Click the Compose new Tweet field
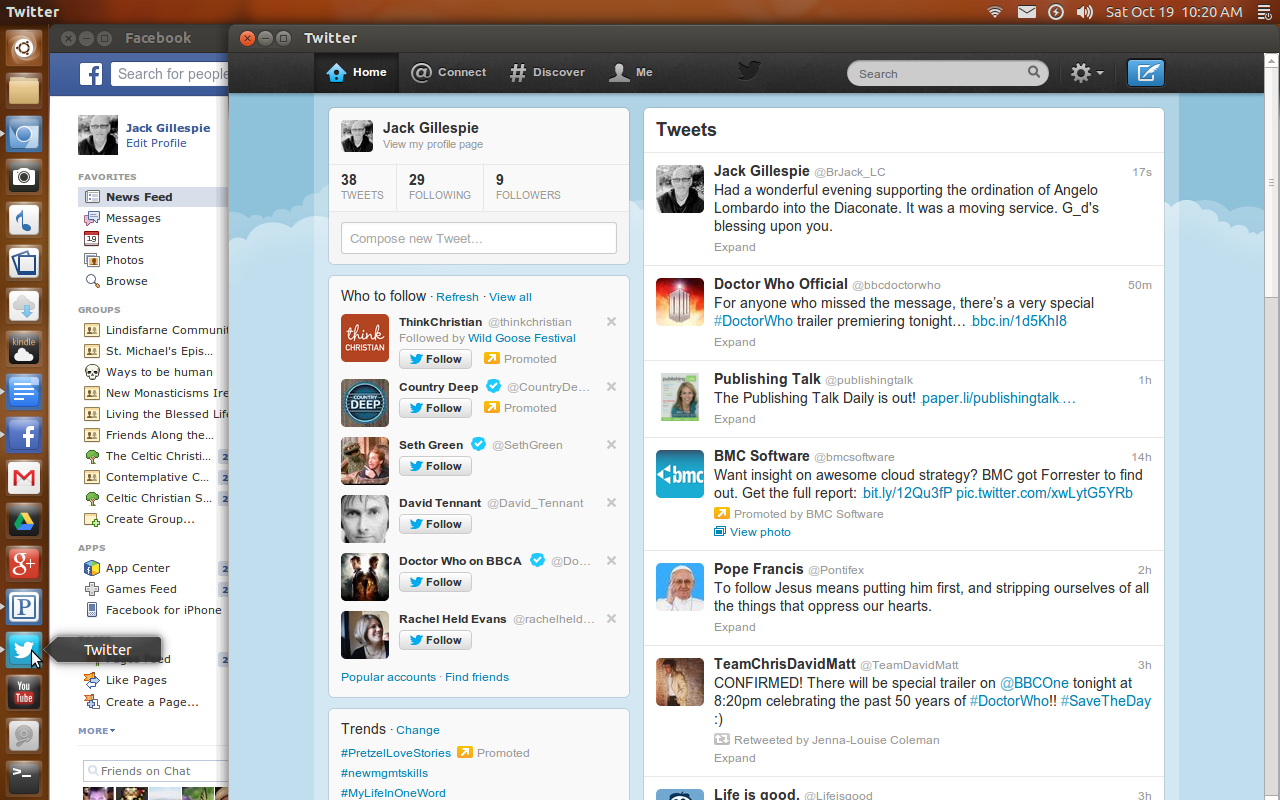Image resolution: width=1280 pixels, height=800 pixels. 479,238
